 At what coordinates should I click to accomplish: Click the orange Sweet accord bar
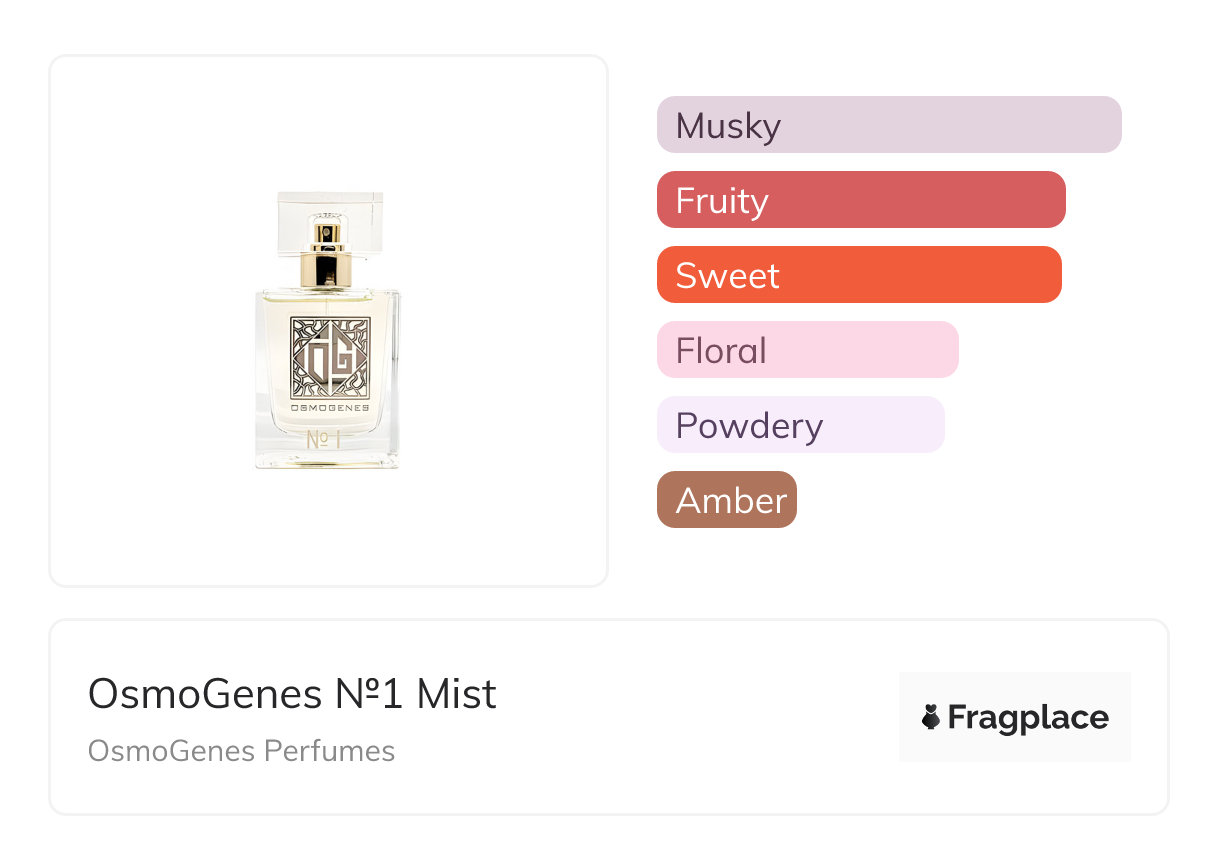(858, 275)
